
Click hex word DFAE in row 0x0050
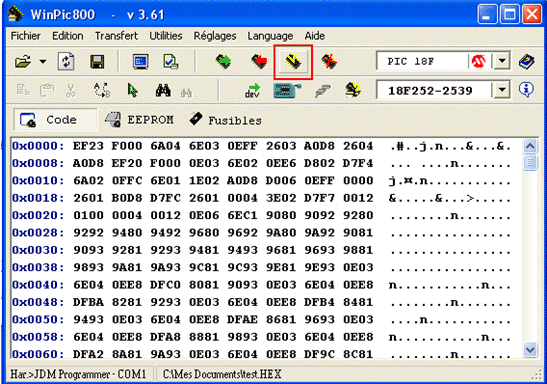click(x=242, y=319)
